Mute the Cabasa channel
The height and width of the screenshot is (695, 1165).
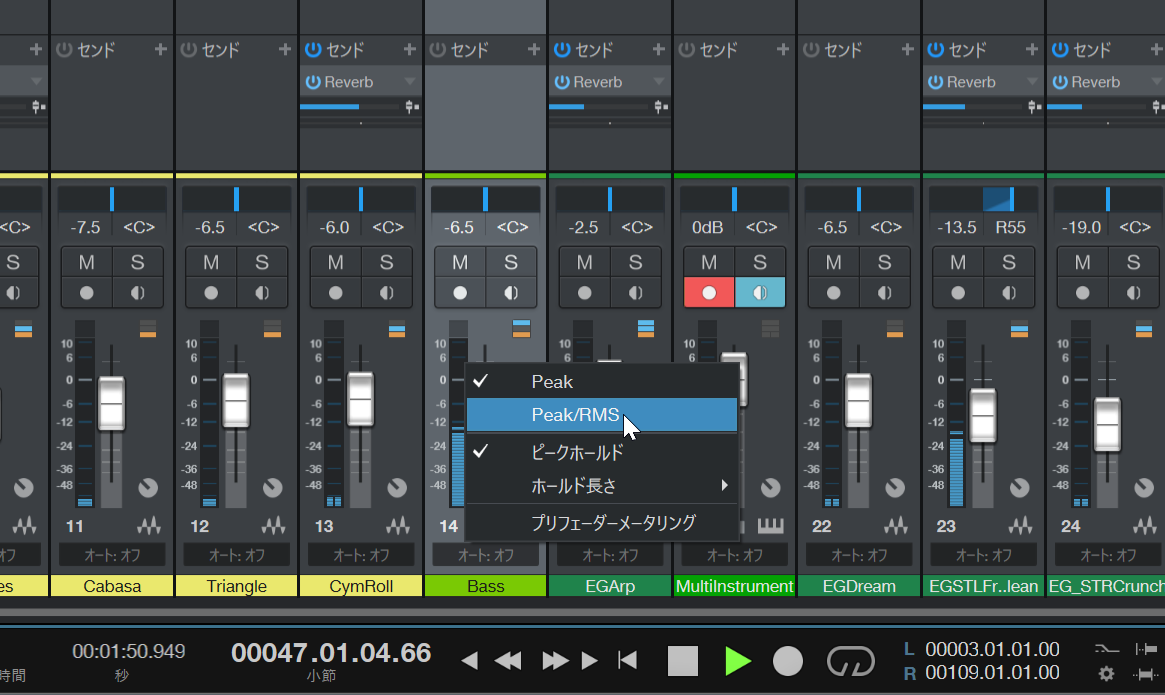tap(87, 262)
